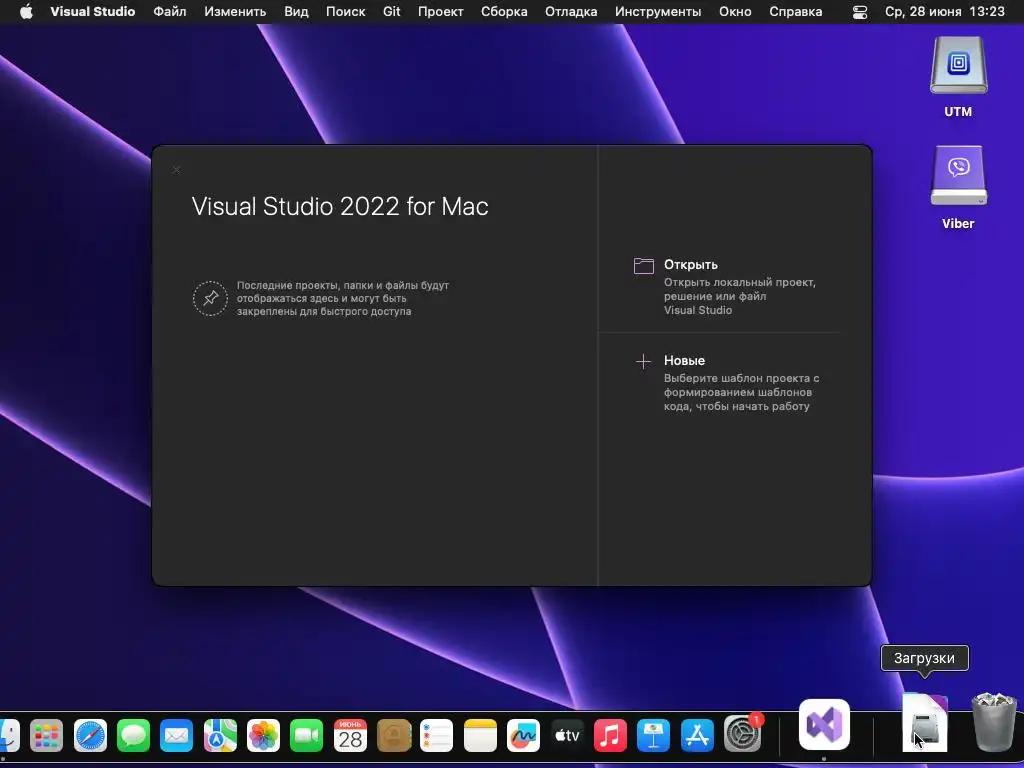Screen dimensions: 1024x768
Task: Click the Новые label to create project
Action: click(684, 360)
